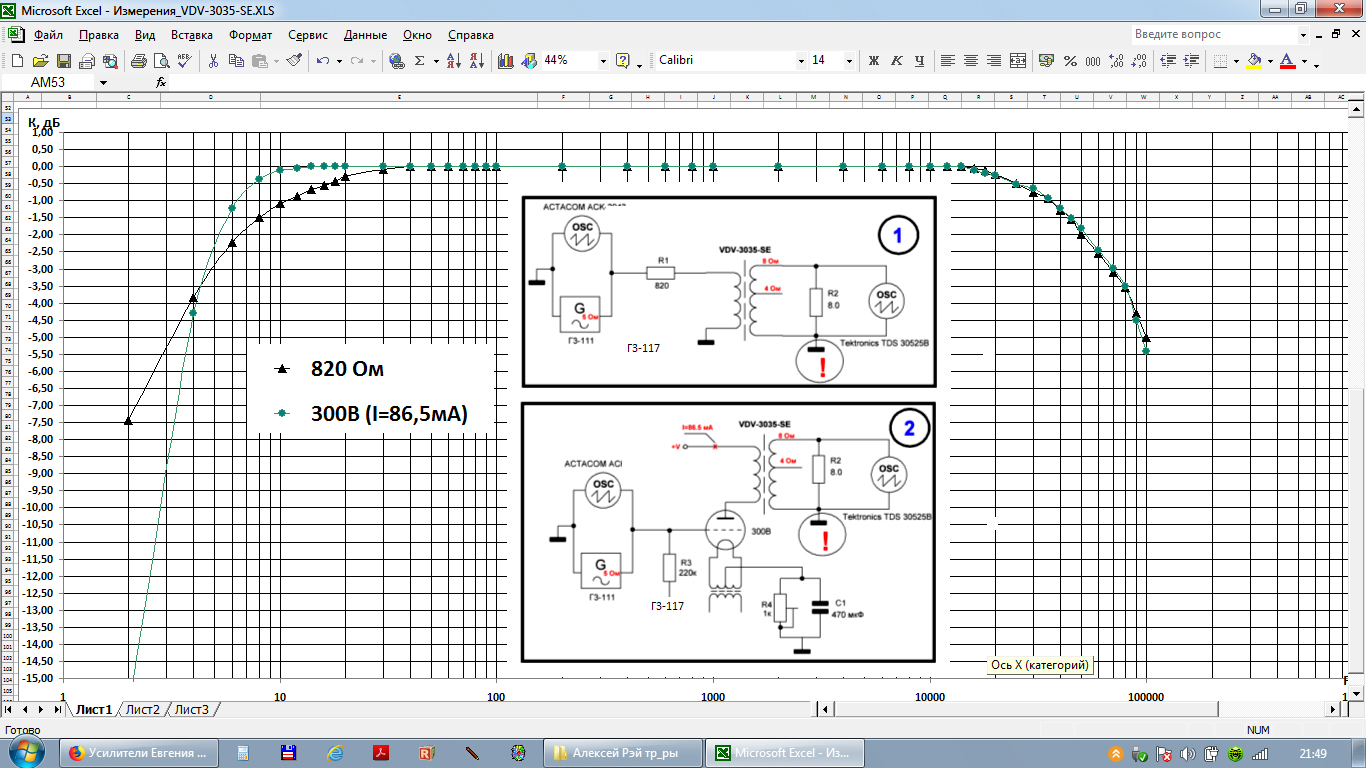Sort ascending with the A-Я icon
Screen dimensions: 1366x768
point(452,61)
